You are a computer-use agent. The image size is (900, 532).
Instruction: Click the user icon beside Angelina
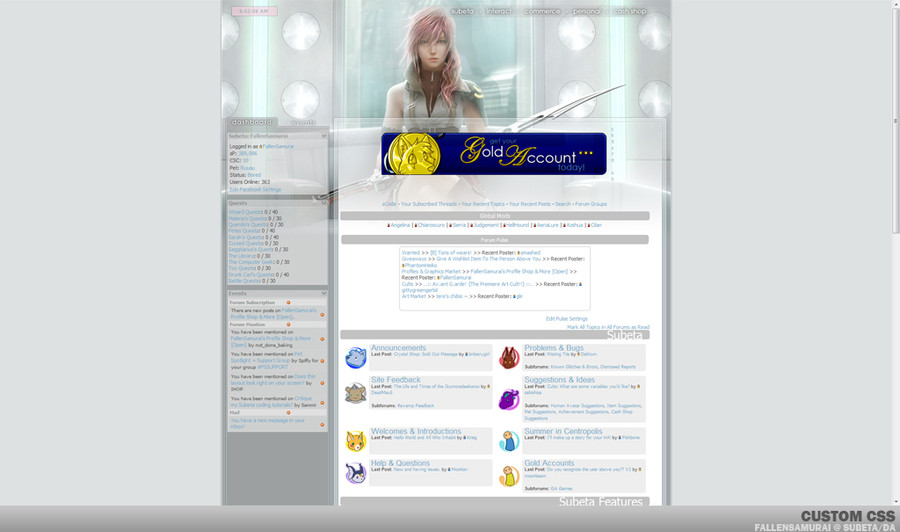(389, 226)
